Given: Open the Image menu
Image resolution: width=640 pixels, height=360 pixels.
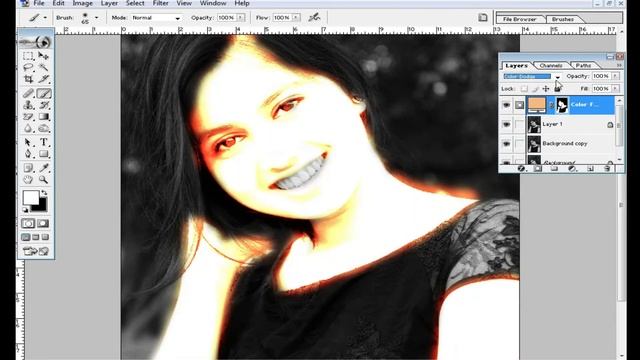Looking at the screenshot, I should [82, 3].
